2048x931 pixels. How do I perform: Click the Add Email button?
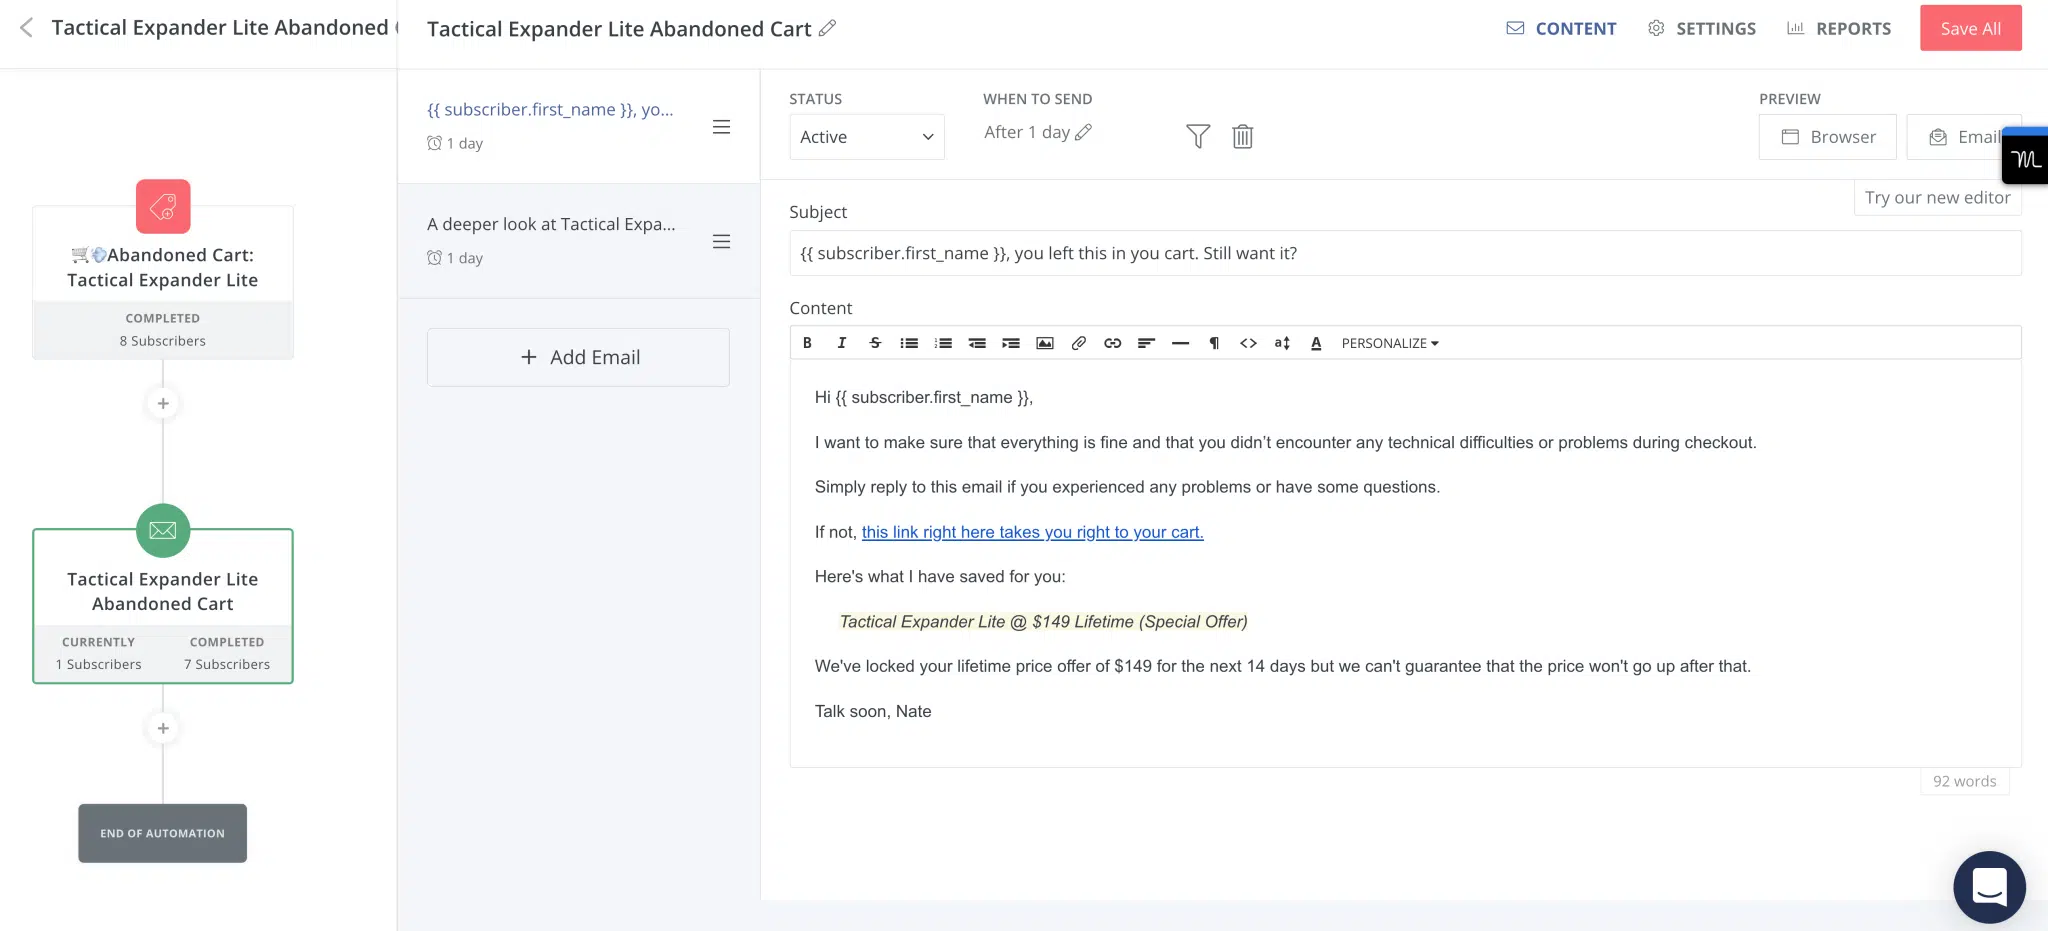click(x=578, y=357)
